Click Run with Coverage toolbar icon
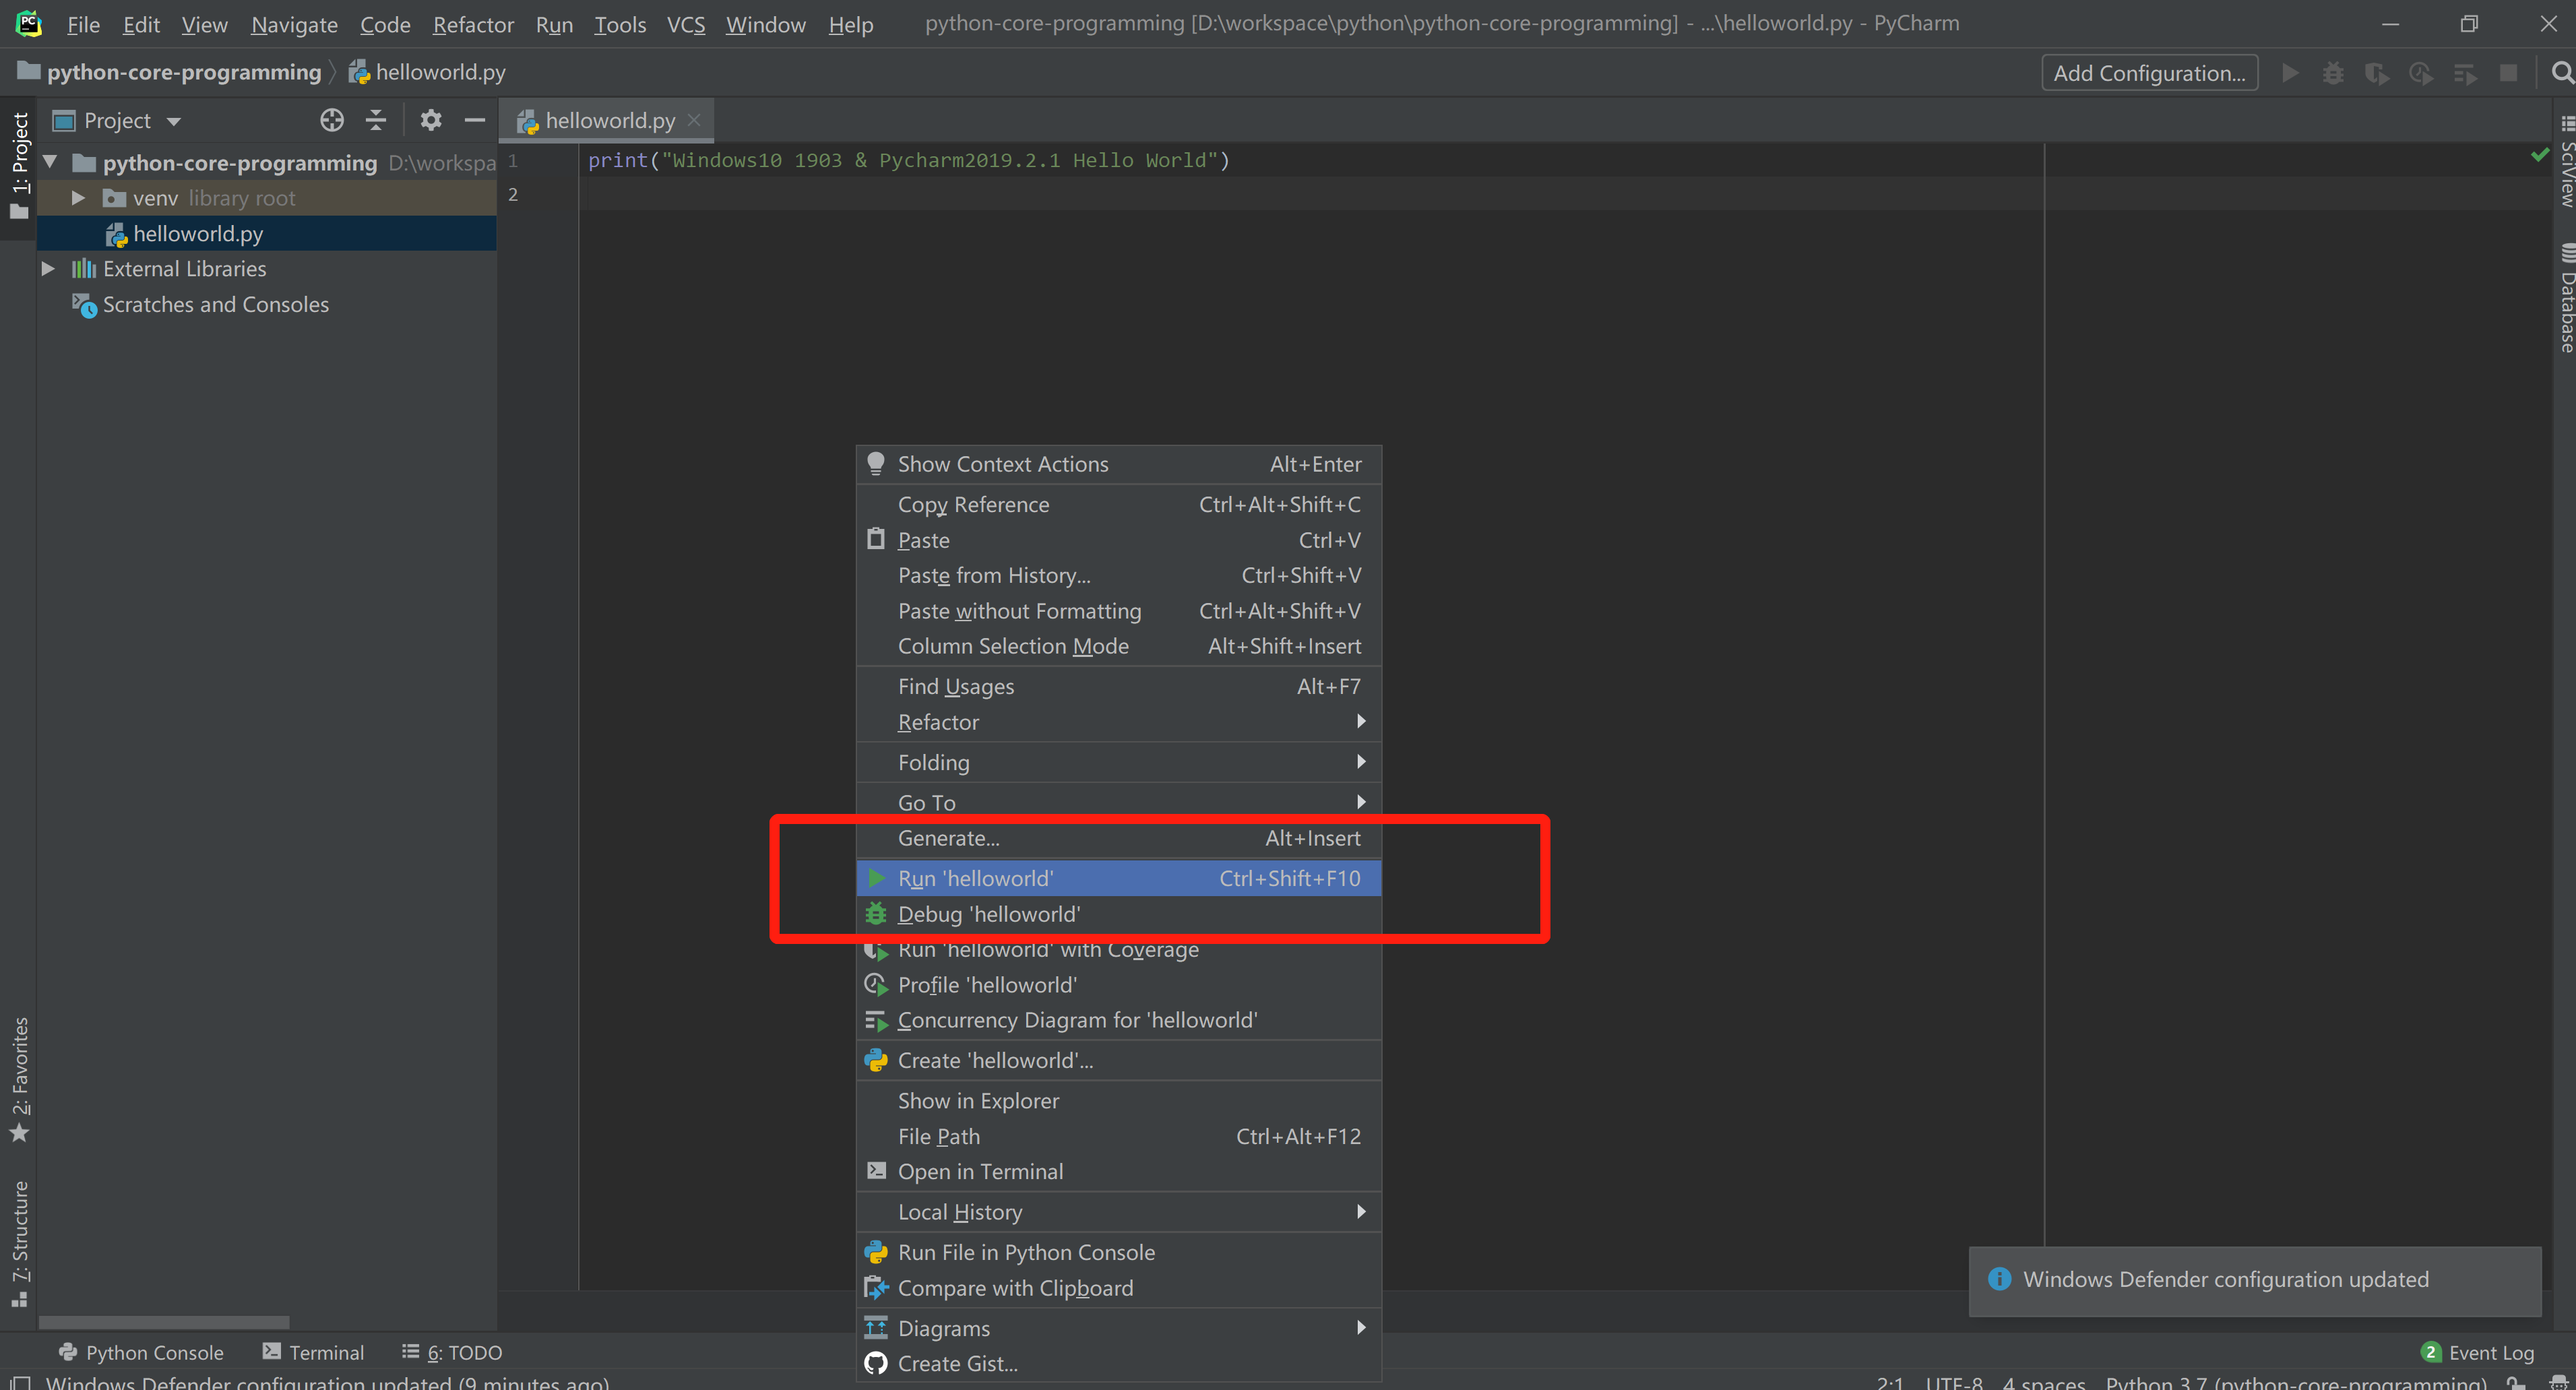The height and width of the screenshot is (1390, 2576). pyautogui.click(x=2377, y=73)
